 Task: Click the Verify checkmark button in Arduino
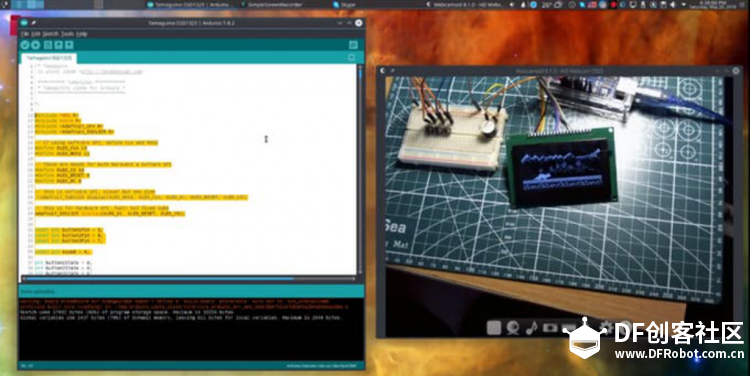click(x=25, y=45)
